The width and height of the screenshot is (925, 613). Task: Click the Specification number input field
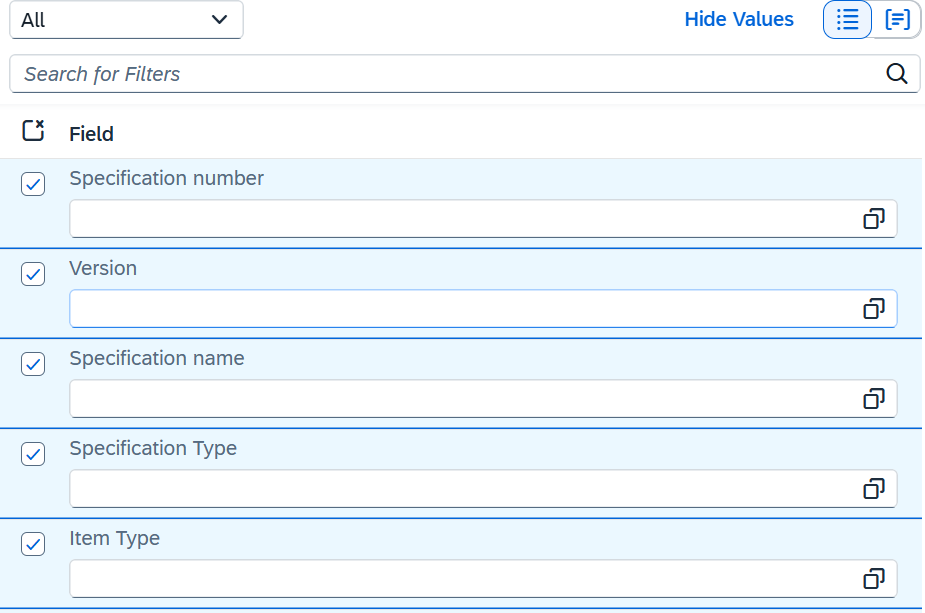click(x=460, y=219)
